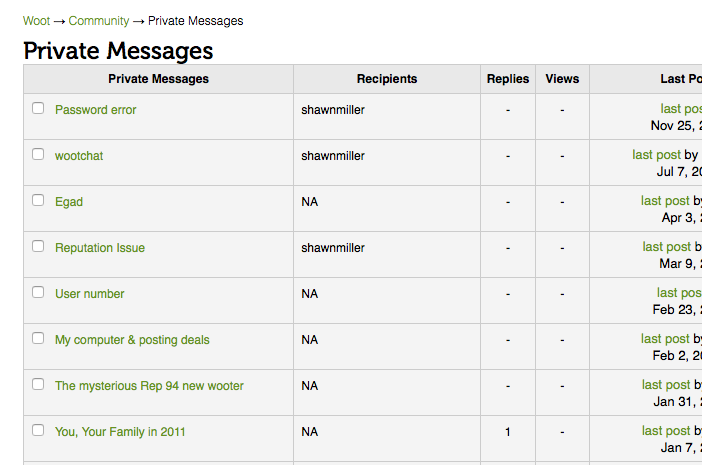Check the You, Your Family in 2011 checkbox
The width and height of the screenshot is (702, 465).
coord(38,430)
